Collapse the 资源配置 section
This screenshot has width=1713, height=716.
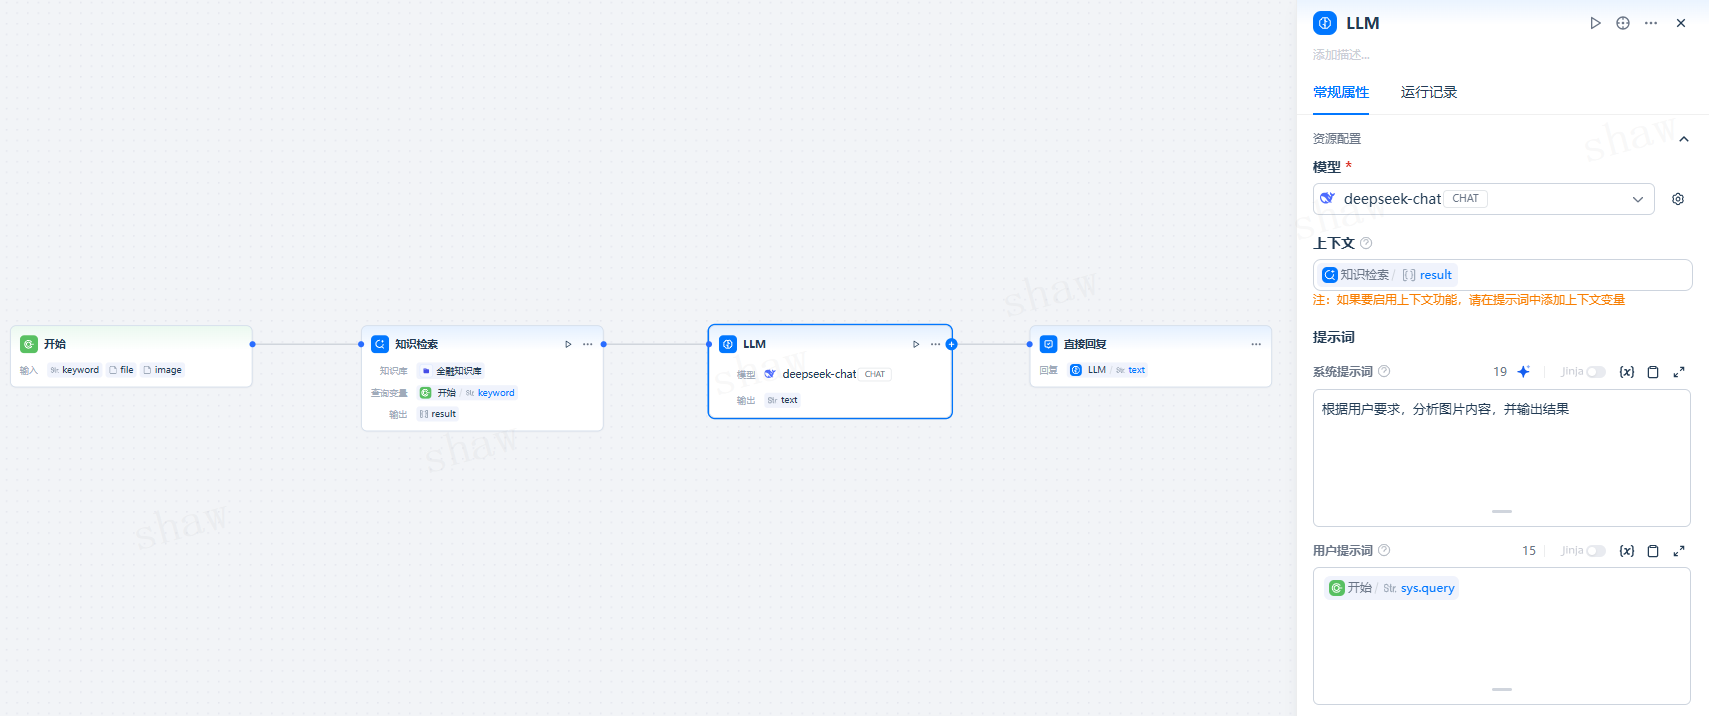click(1684, 139)
